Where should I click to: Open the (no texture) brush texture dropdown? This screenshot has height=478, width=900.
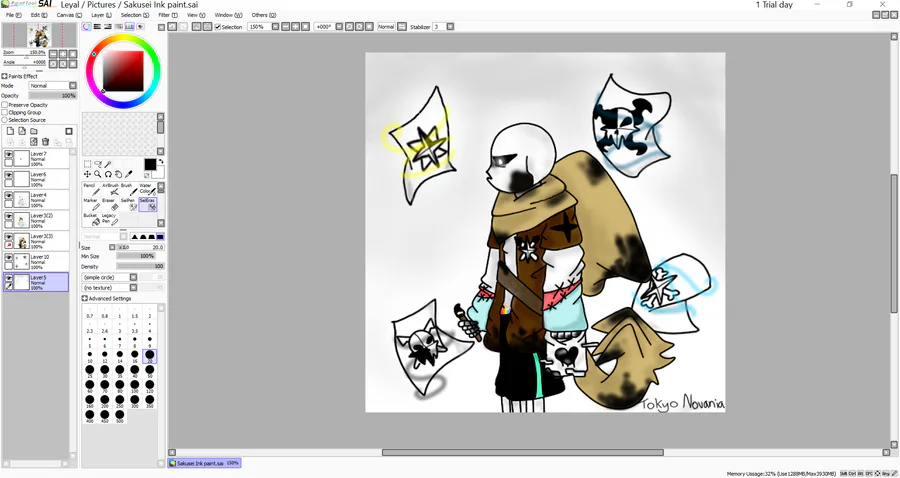(133, 287)
